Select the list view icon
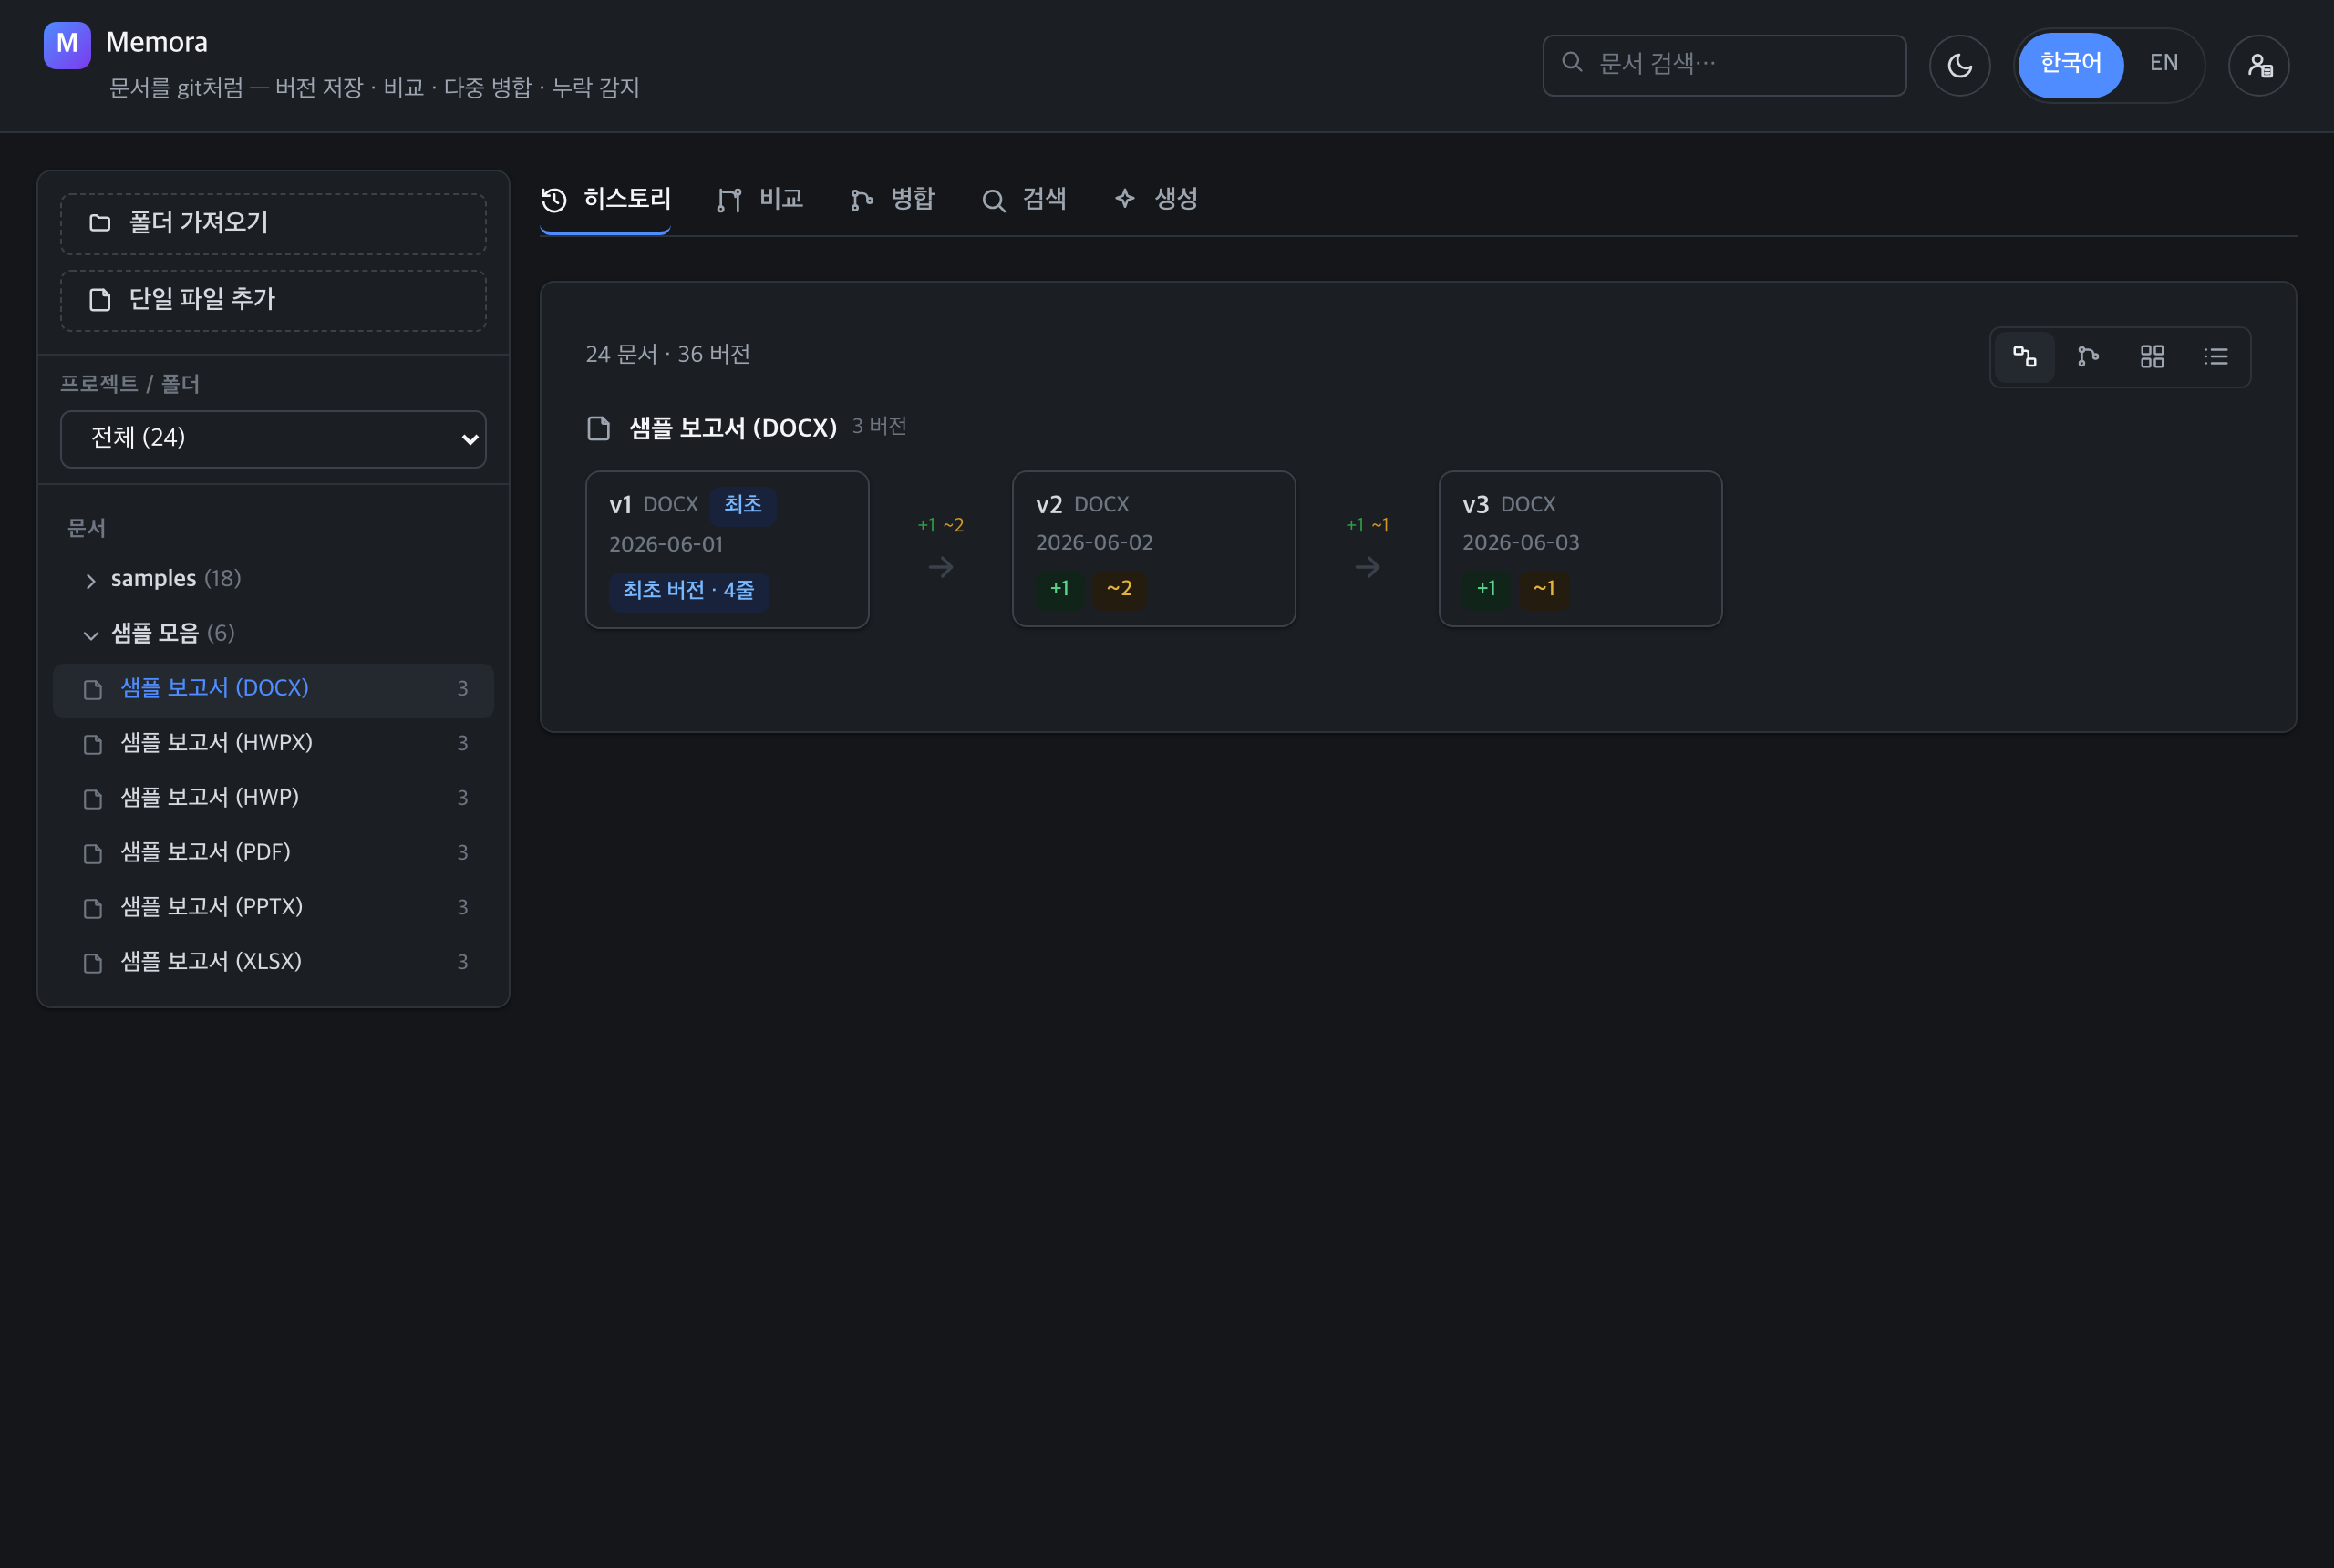 [x=2216, y=357]
